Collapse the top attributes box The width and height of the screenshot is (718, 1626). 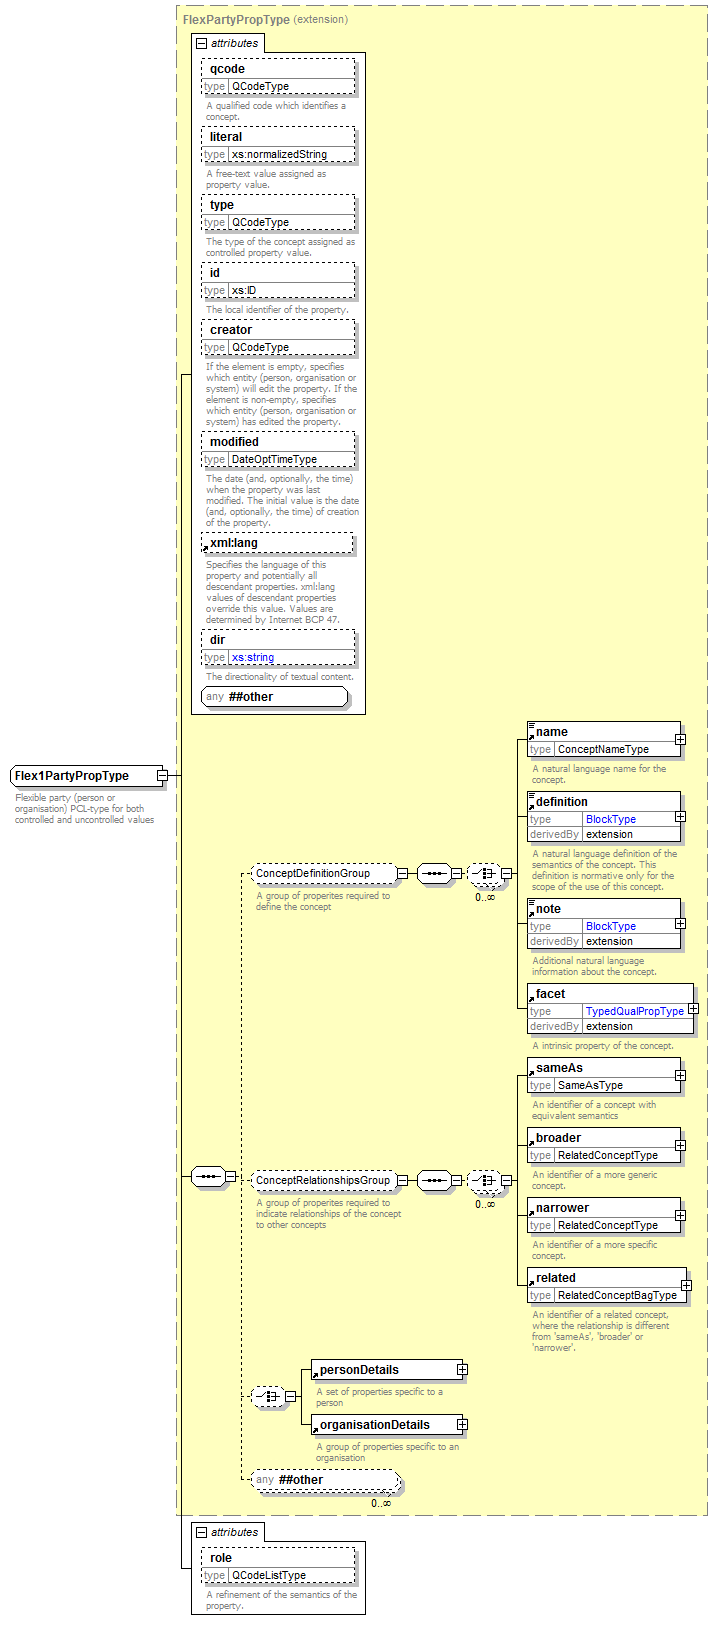coord(201,44)
